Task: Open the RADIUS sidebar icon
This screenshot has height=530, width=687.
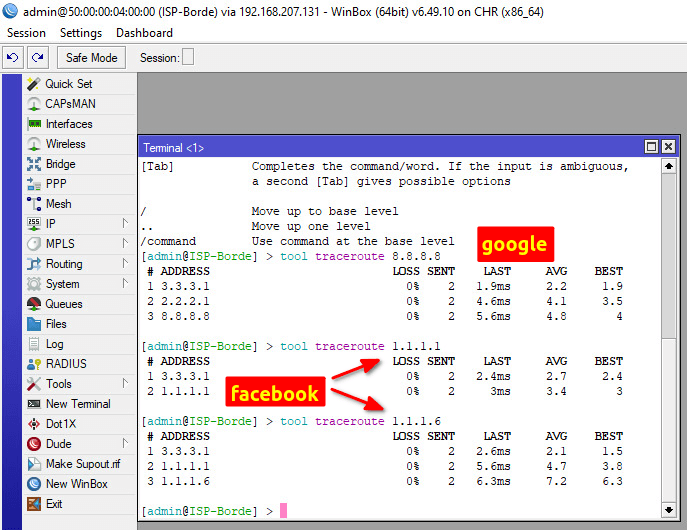Action: 34,364
